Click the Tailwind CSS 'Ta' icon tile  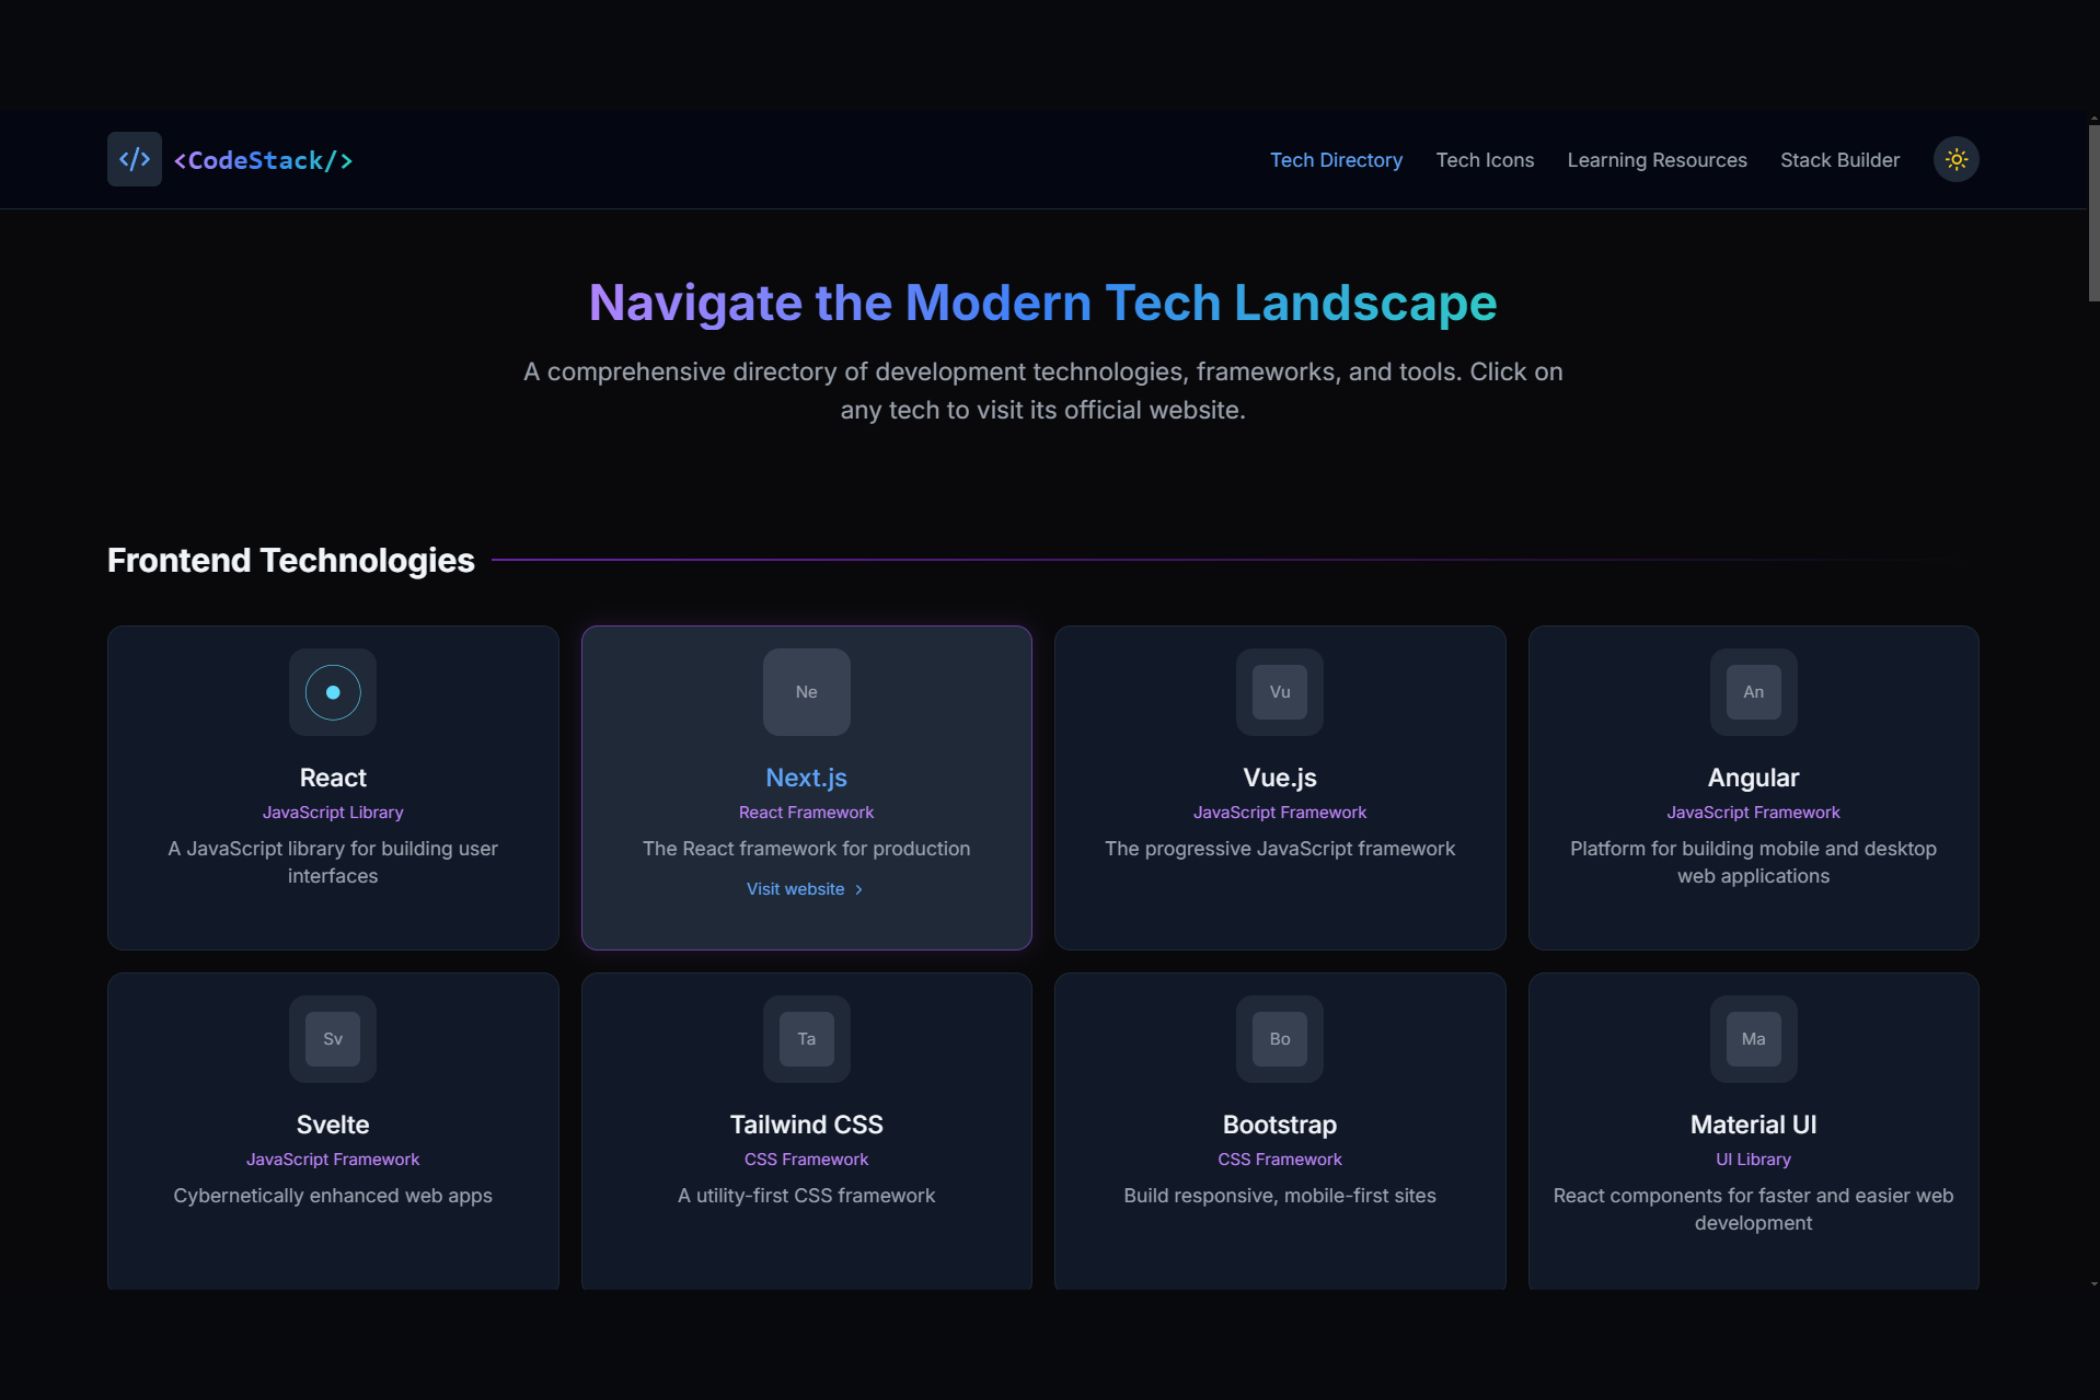coord(806,1039)
